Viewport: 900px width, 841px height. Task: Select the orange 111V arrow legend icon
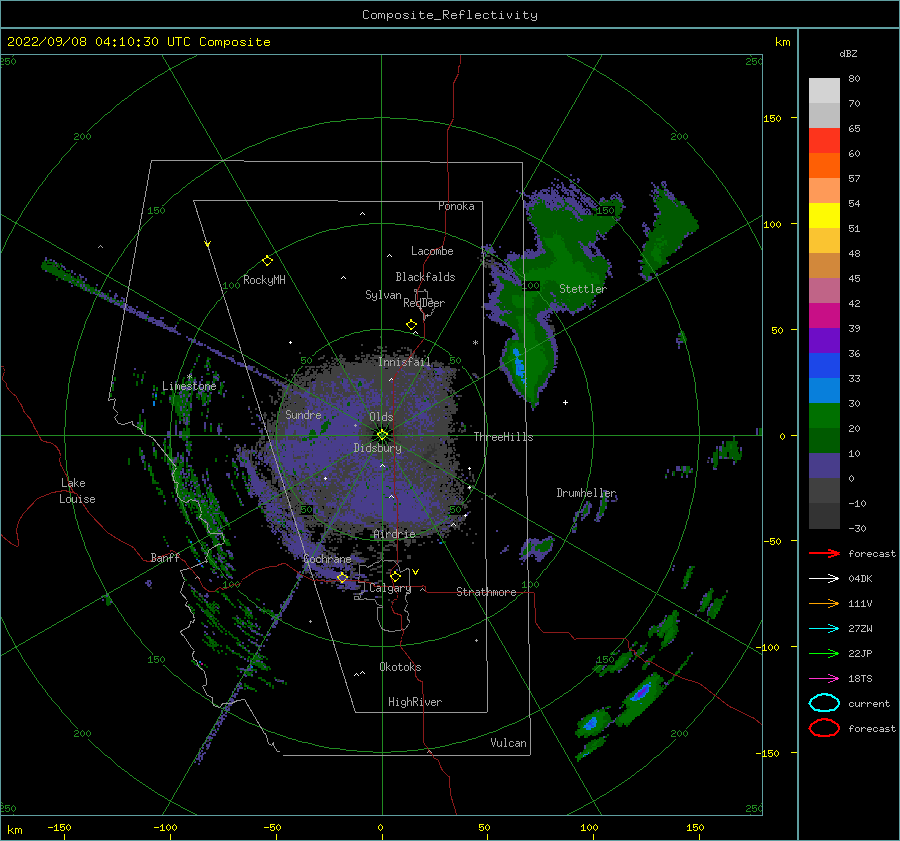824,603
